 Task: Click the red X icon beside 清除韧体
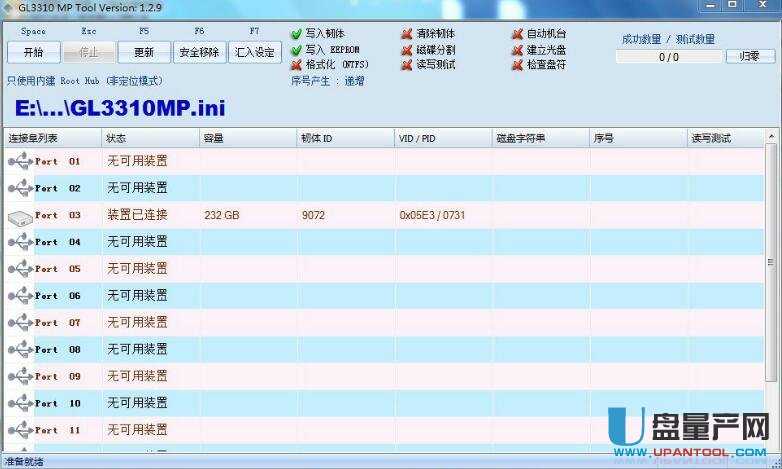click(407, 34)
